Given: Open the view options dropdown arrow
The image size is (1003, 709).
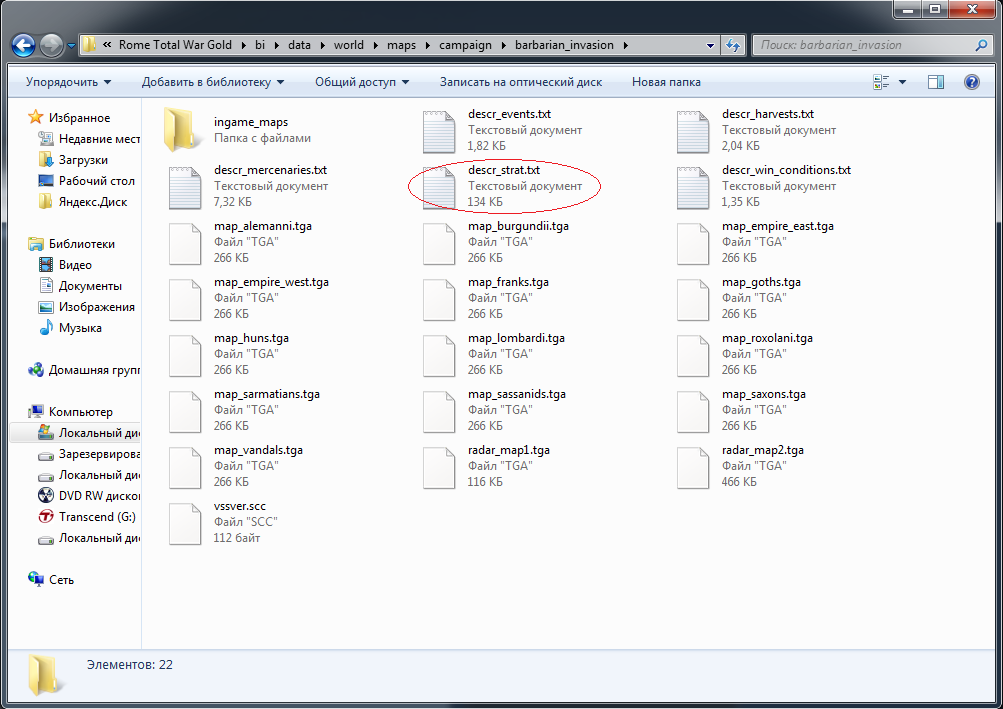Looking at the screenshot, I should coord(903,82).
